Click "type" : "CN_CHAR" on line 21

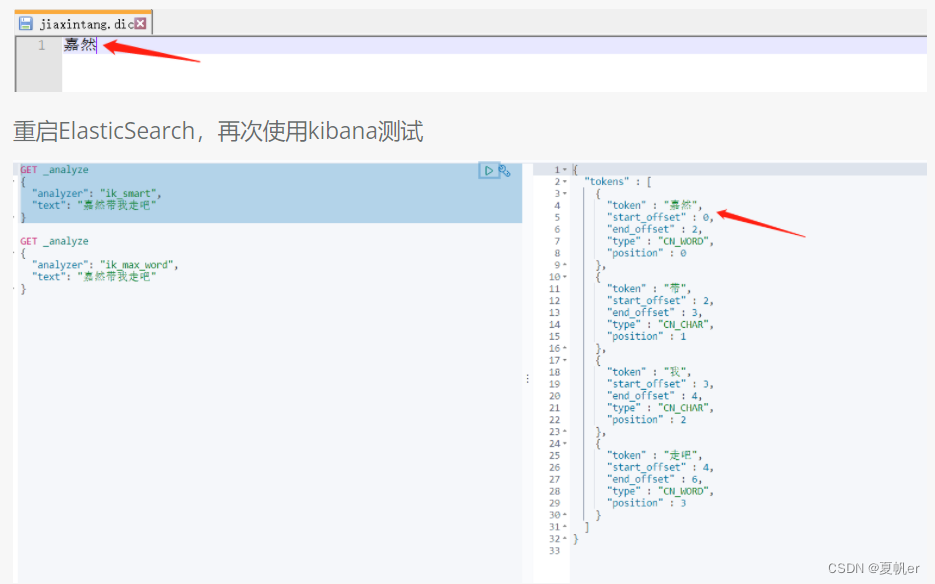pos(660,408)
